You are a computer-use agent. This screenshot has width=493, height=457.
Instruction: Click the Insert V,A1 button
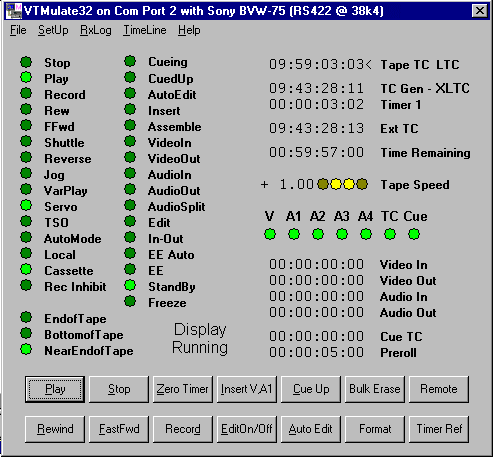tap(247, 389)
